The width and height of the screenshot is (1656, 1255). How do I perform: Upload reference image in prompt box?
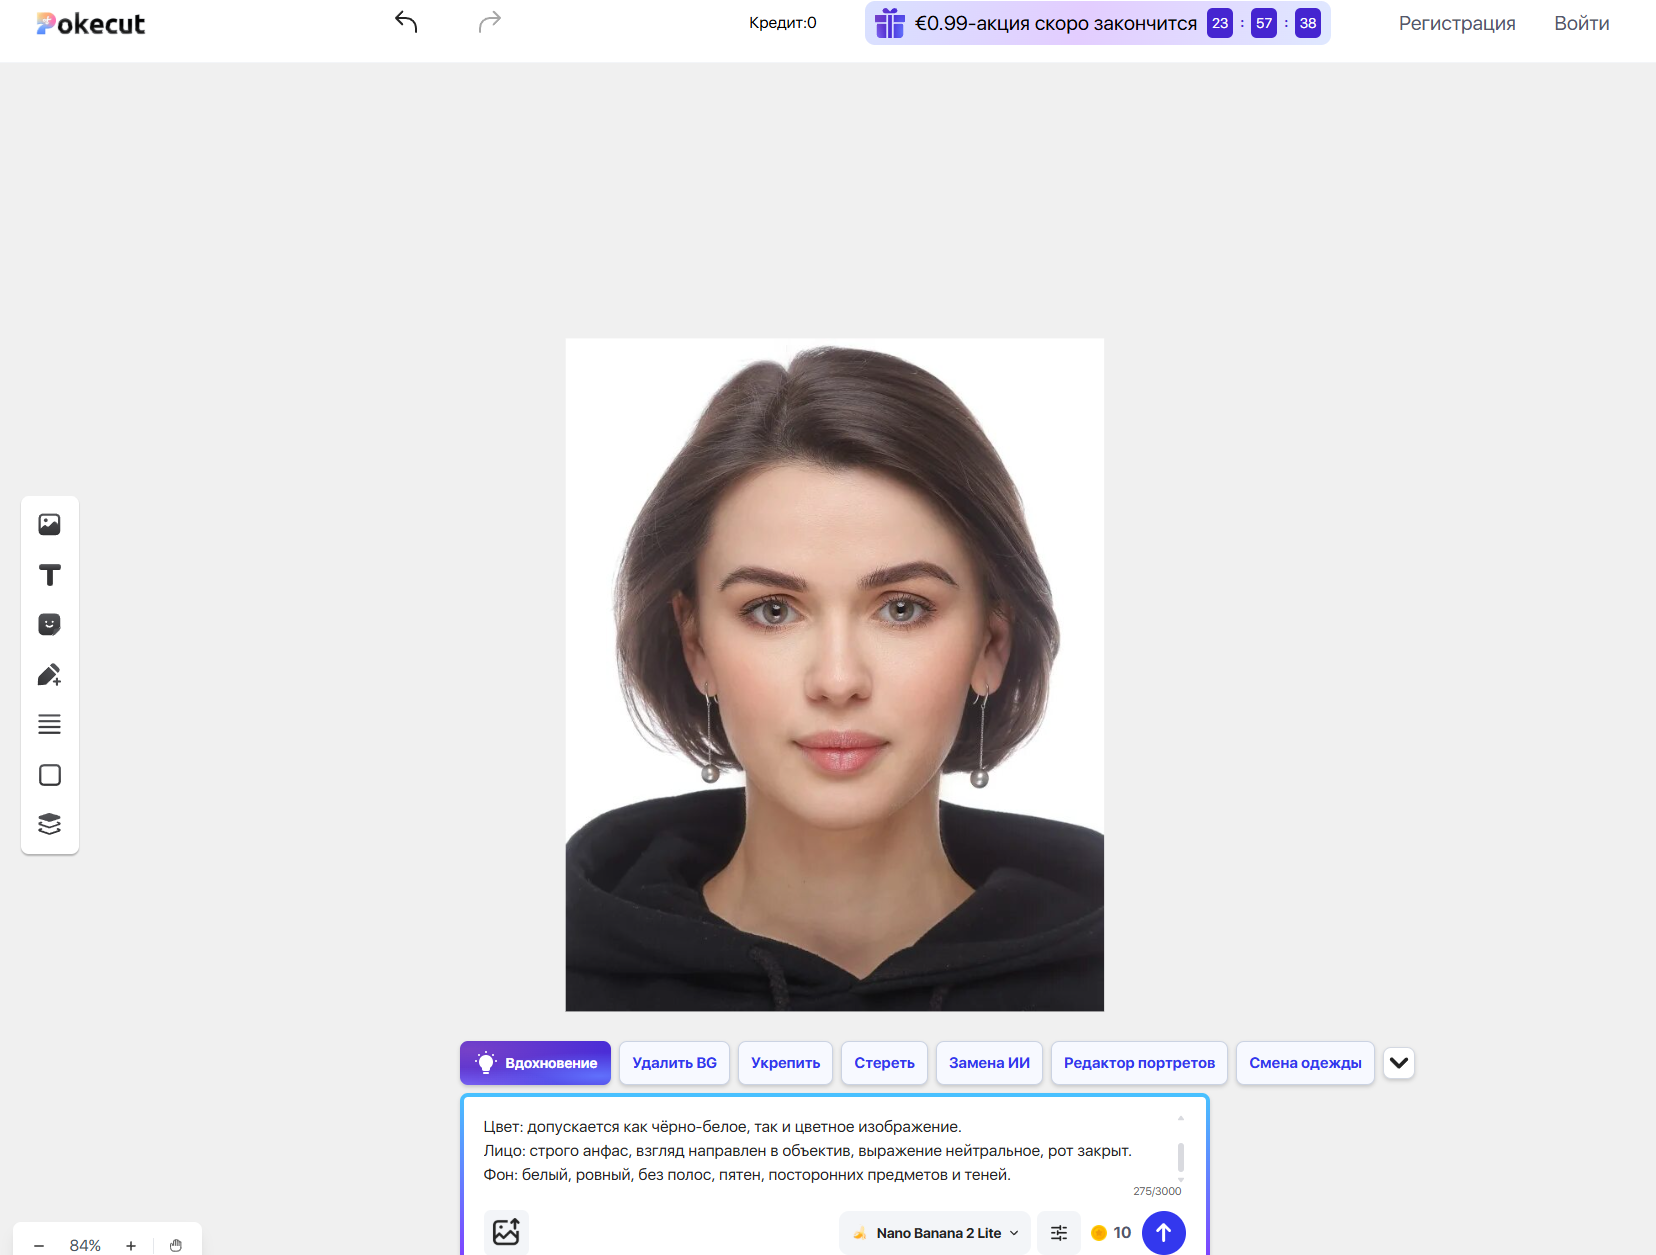(506, 1232)
